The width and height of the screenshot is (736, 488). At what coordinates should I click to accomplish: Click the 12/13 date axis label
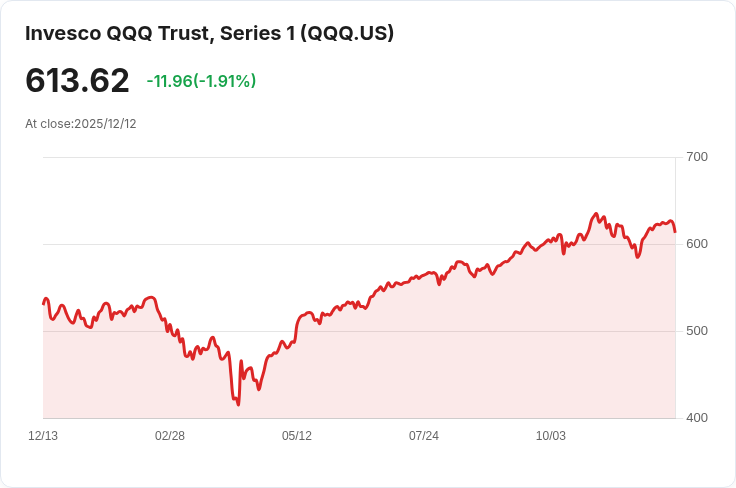pyautogui.click(x=43, y=436)
